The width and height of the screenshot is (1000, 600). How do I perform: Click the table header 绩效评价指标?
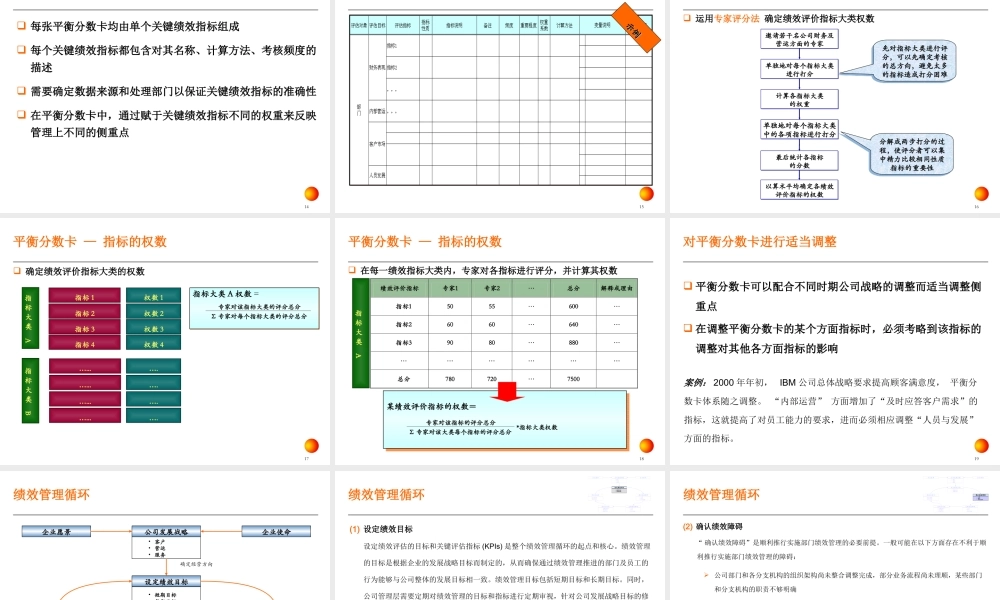coord(399,288)
